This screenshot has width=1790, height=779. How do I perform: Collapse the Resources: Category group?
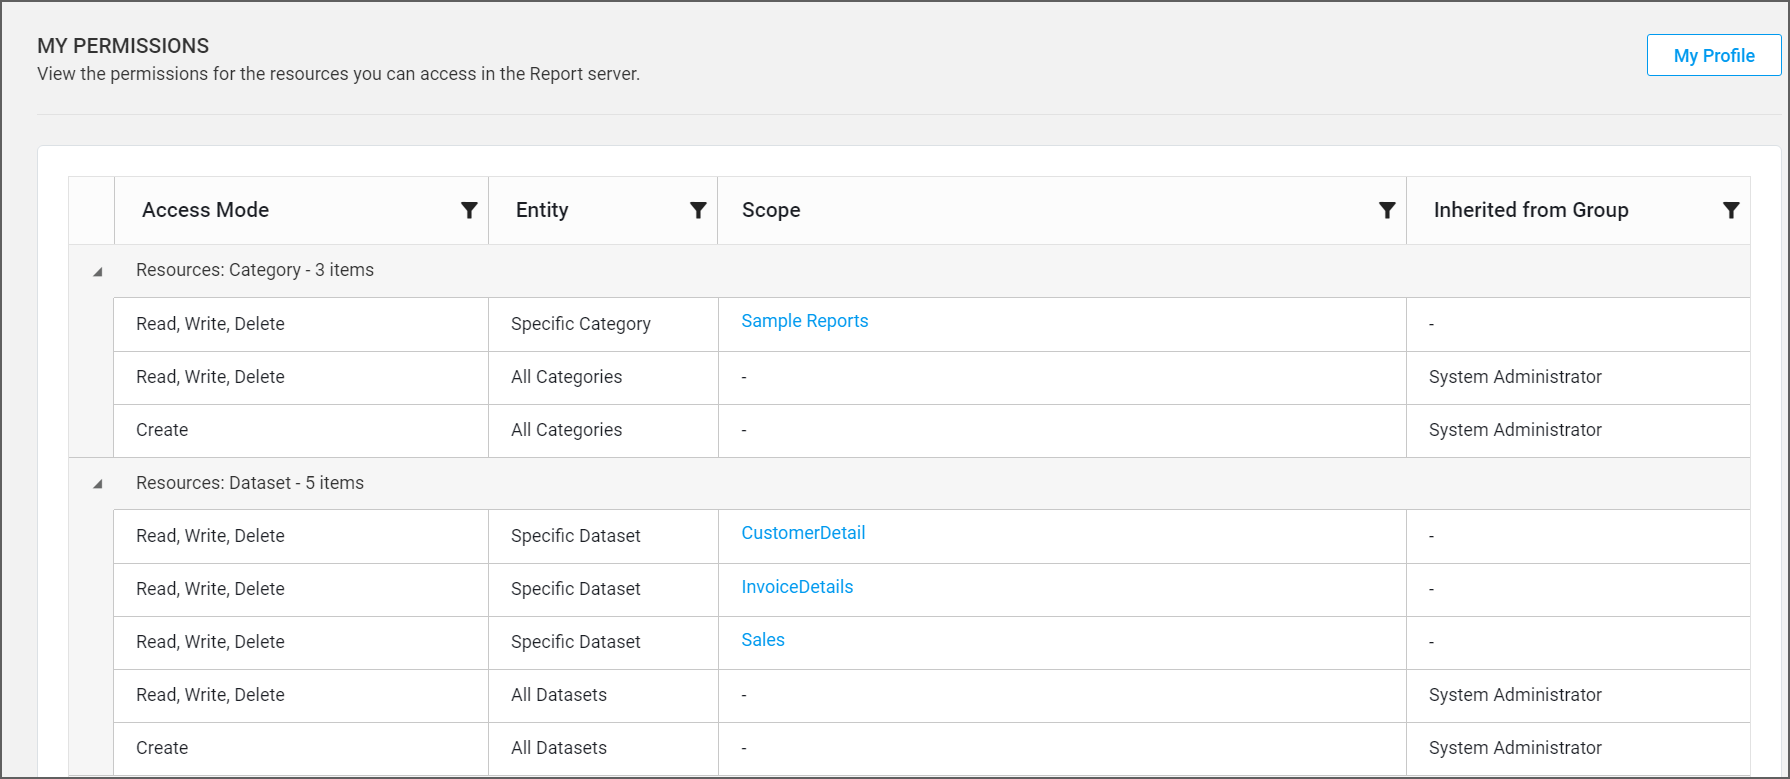[97, 271]
